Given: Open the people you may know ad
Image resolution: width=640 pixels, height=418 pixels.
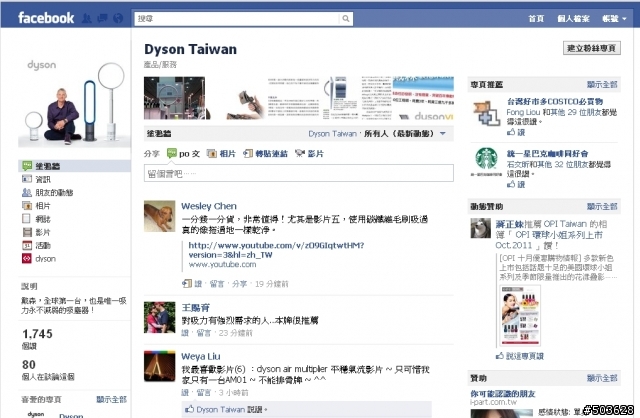Looking at the screenshot, I should click(x=502, y=394).
